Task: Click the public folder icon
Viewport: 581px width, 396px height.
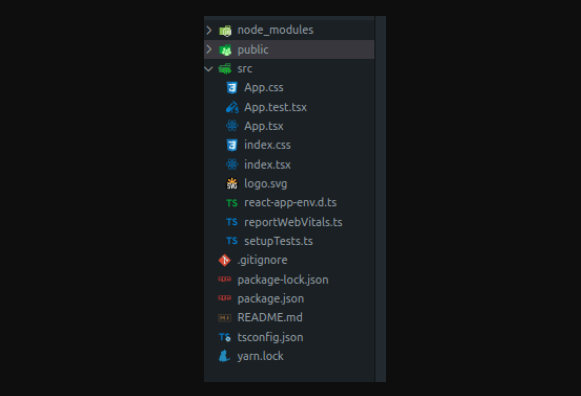Action: point(225,50)
